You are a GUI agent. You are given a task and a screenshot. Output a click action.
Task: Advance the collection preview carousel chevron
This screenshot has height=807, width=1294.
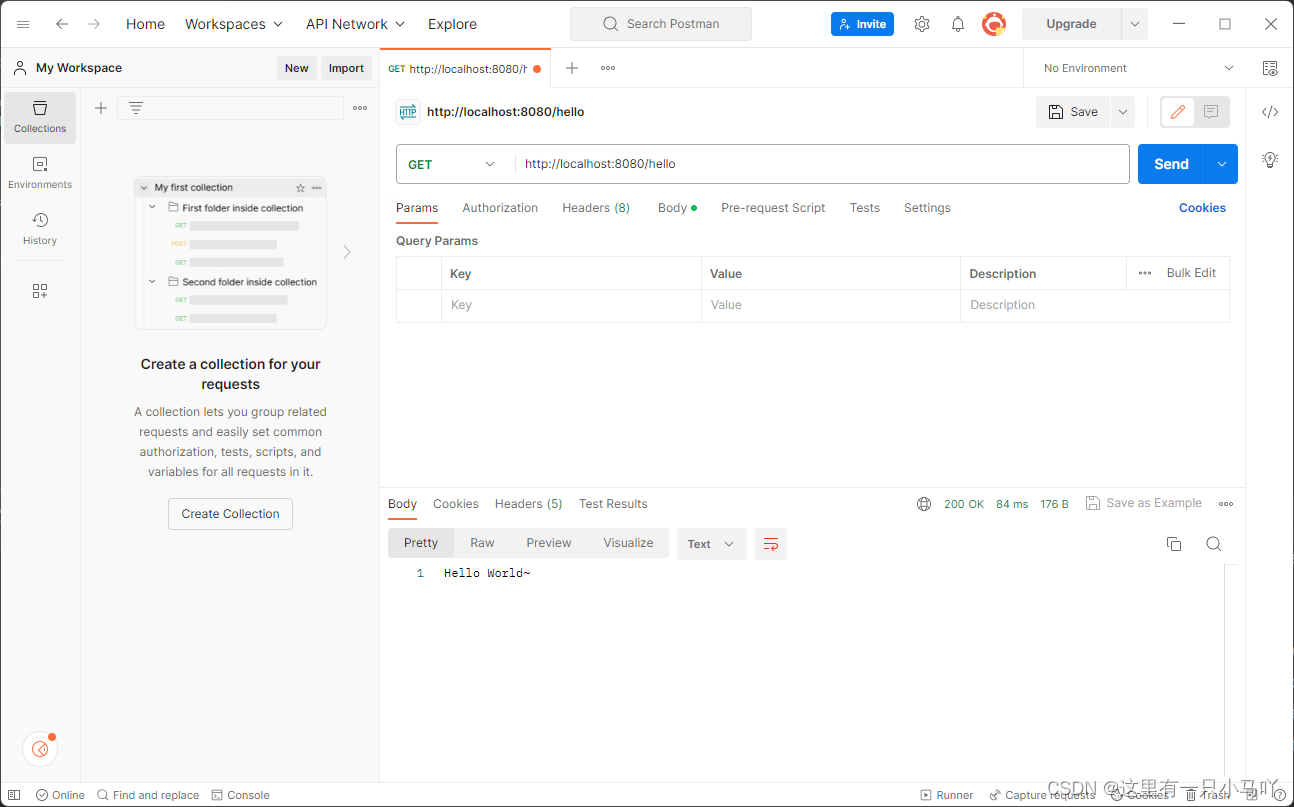pos(347,252)
